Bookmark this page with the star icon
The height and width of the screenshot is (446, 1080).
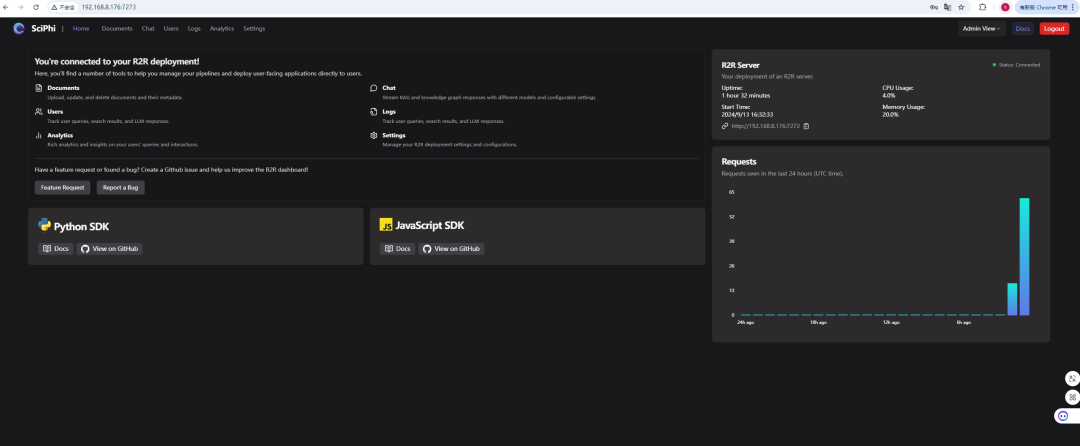(960, 7)
